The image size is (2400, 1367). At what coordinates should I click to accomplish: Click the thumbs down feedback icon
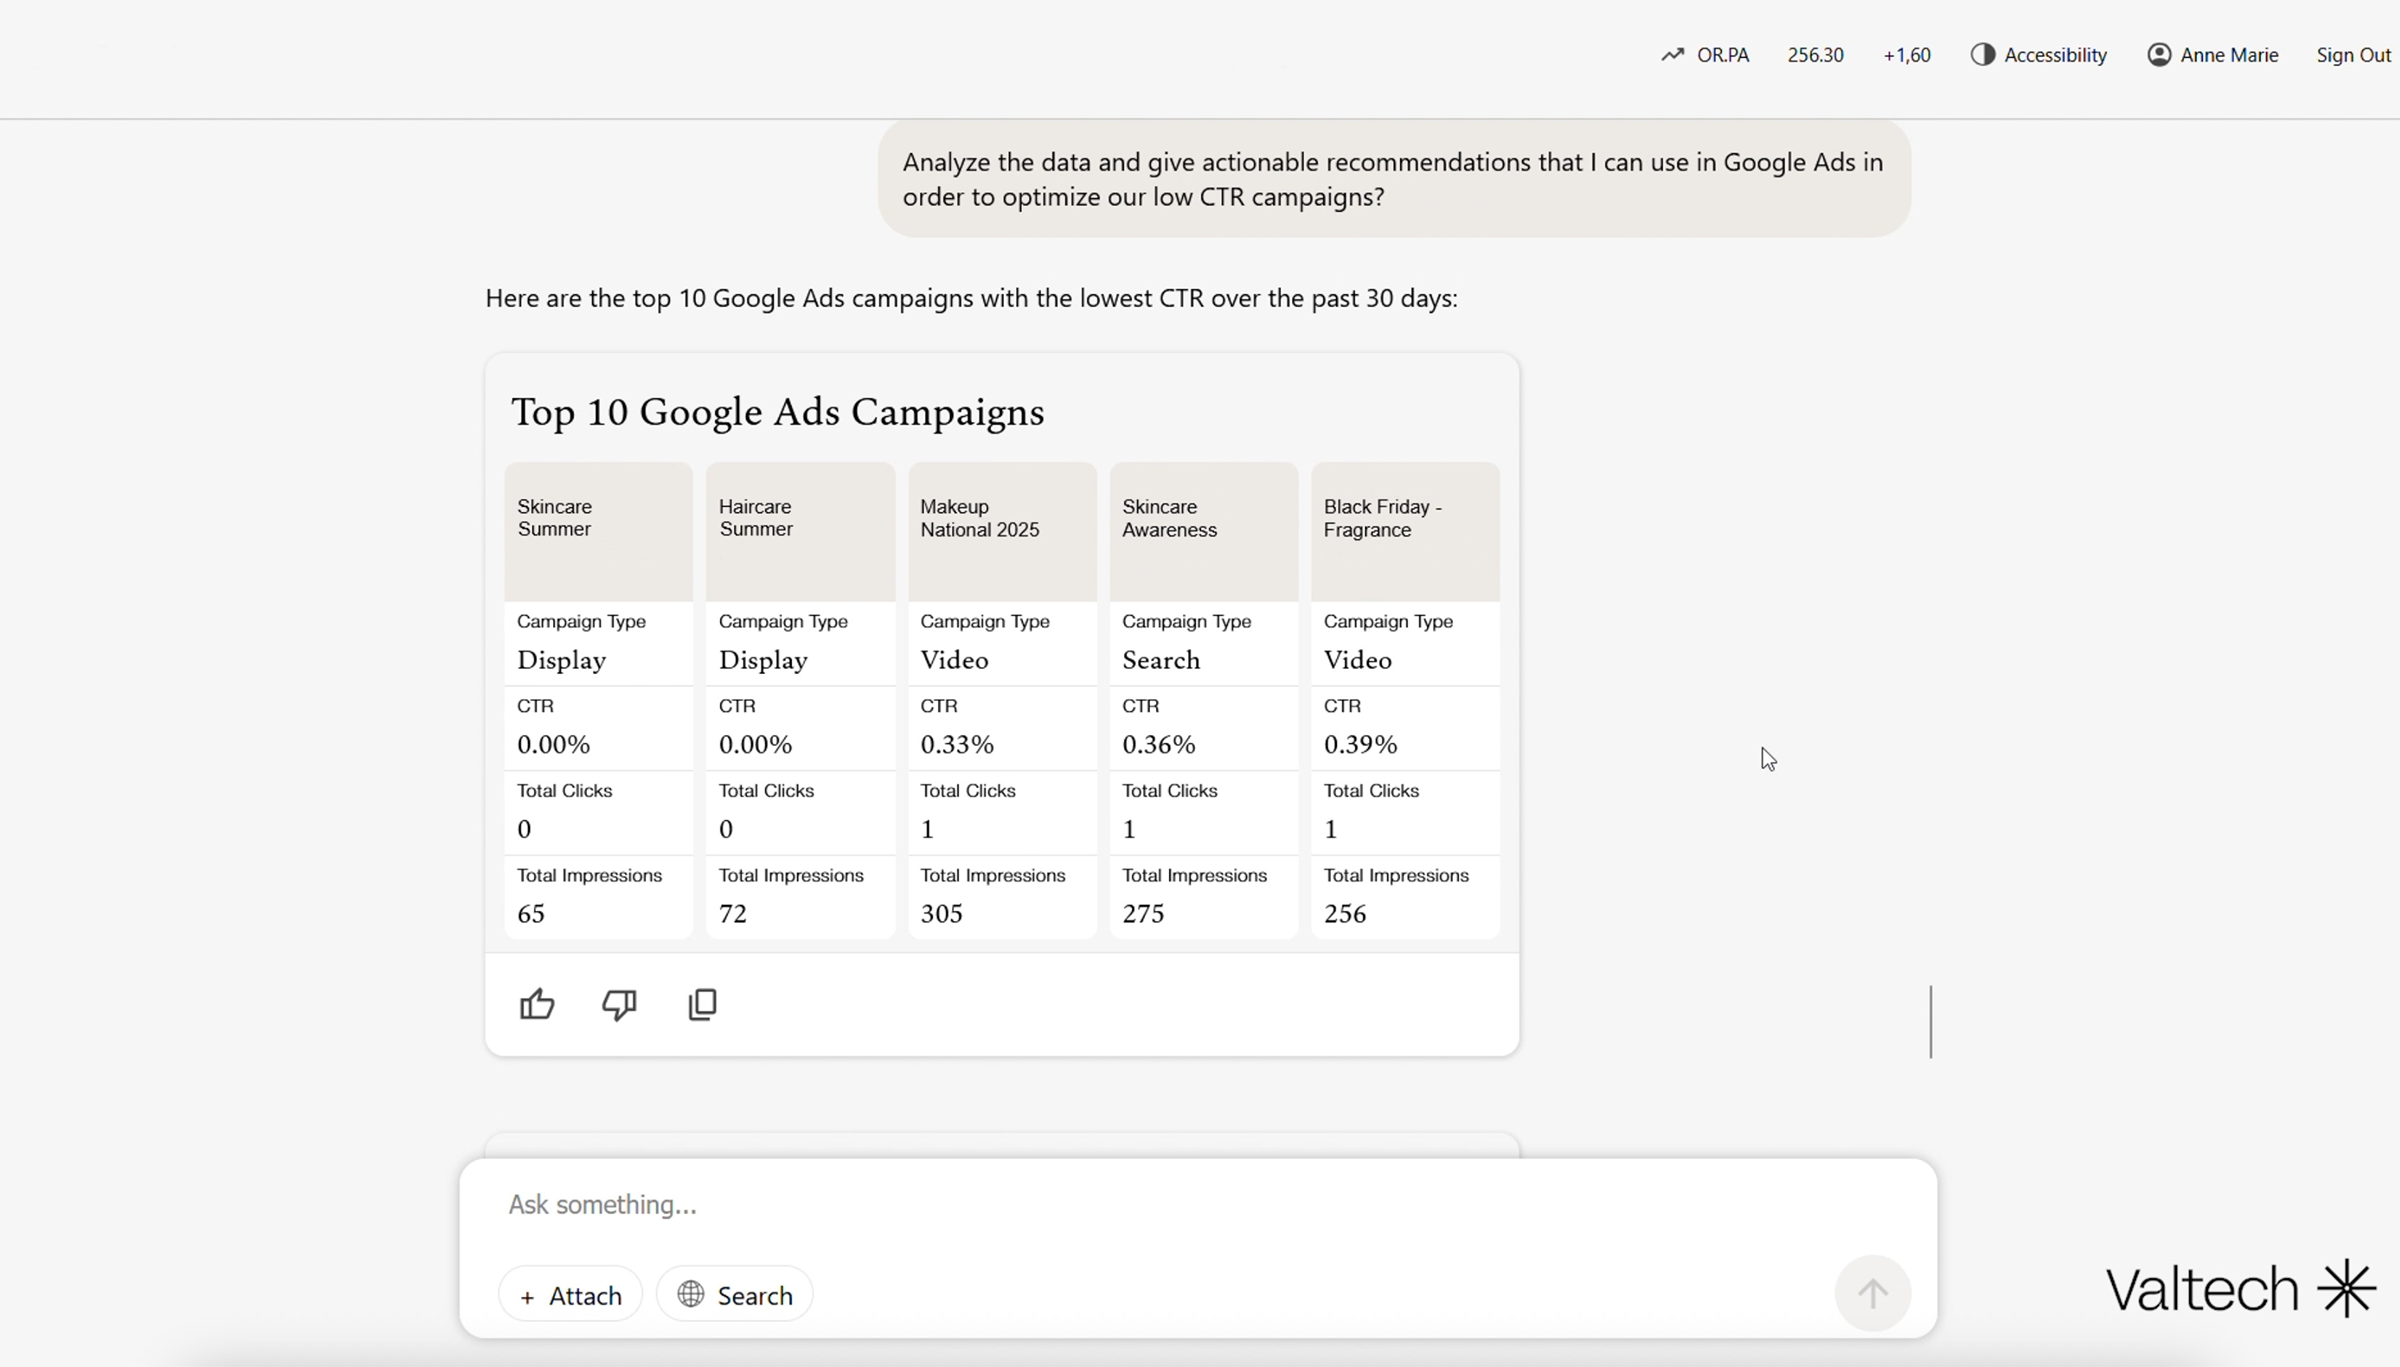click(619, 1004)
